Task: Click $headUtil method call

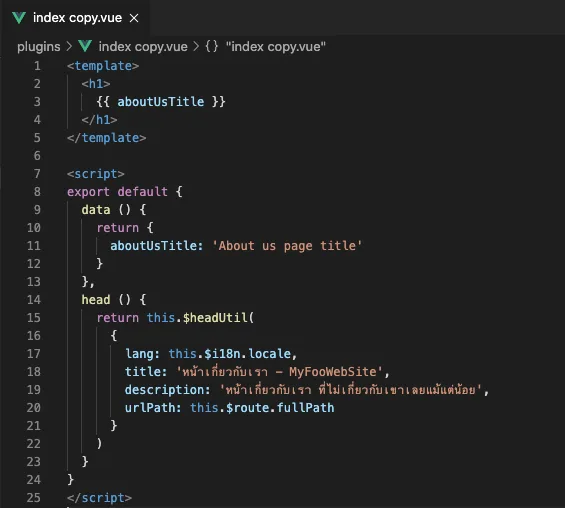Action: click(215, 318)
